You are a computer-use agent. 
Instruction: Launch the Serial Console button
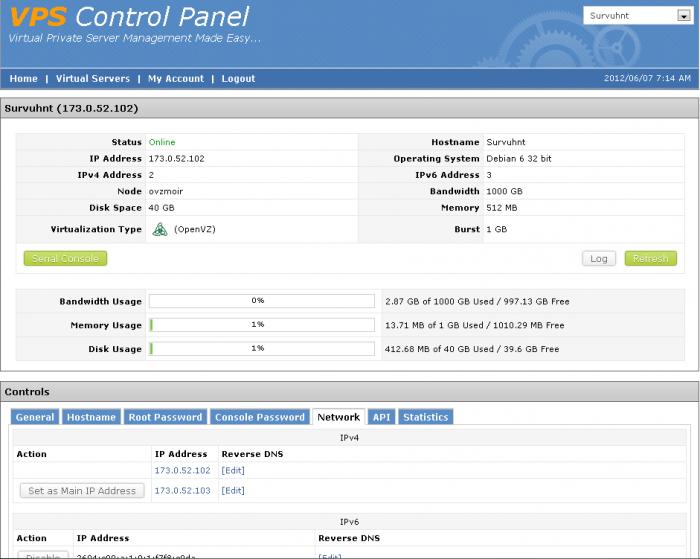pyautogui.click(x=65, y=259)
